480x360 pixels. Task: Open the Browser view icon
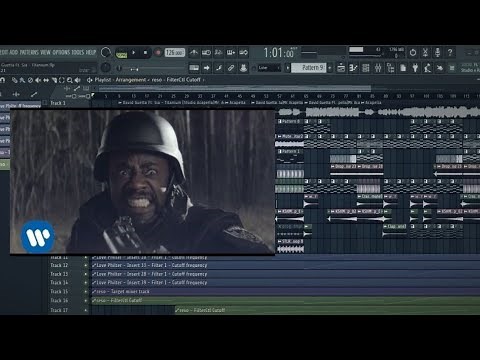390,68
